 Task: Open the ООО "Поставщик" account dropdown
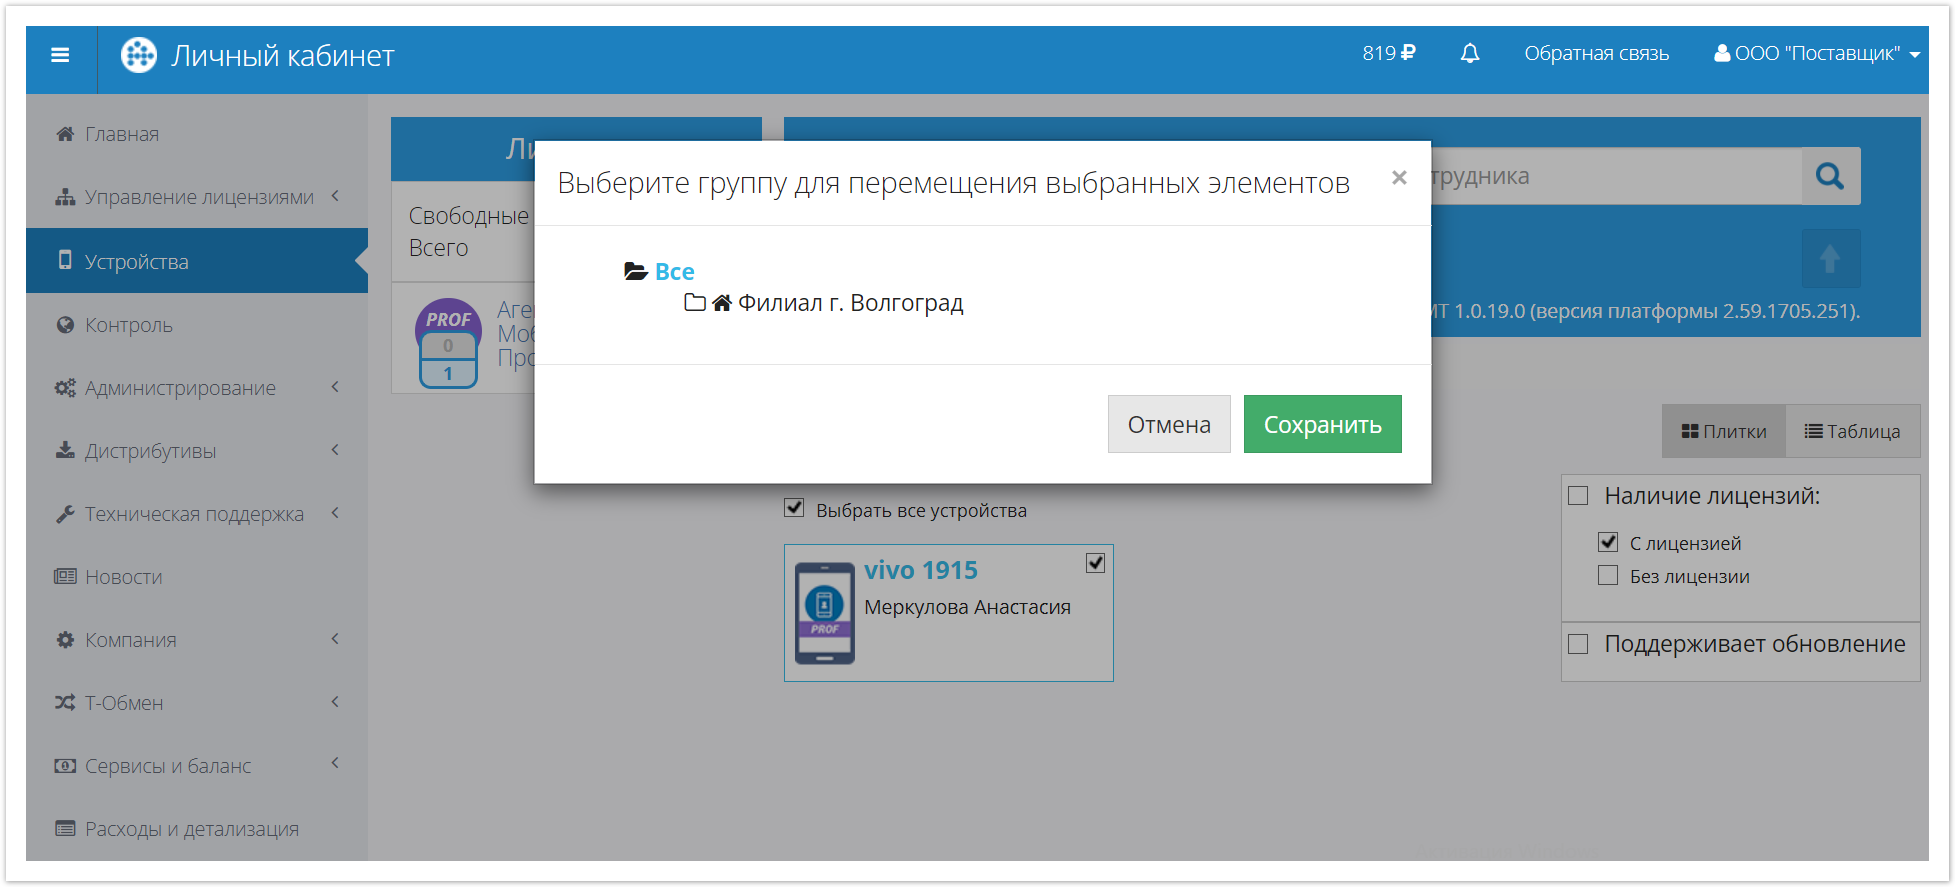click(1816, 54)
